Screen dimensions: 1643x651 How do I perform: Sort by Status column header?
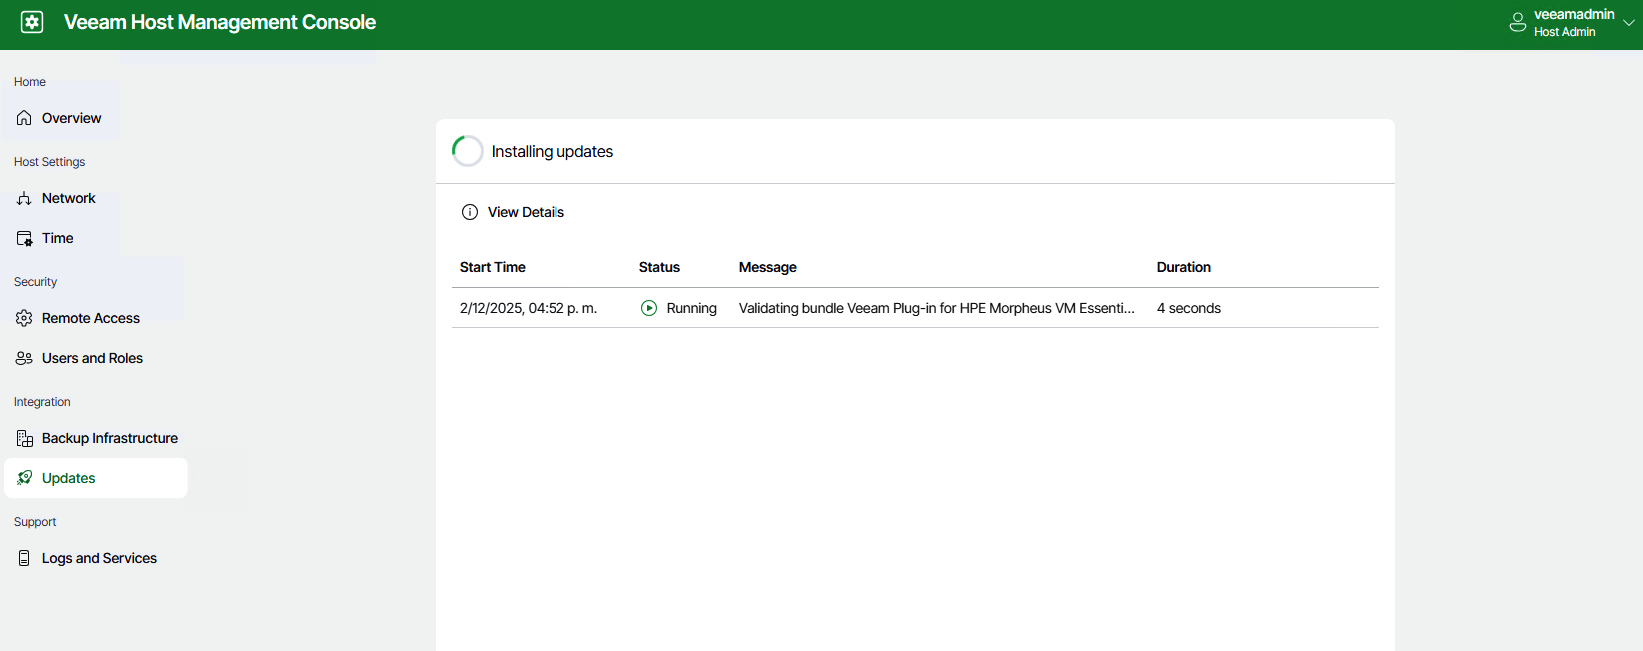659,267
